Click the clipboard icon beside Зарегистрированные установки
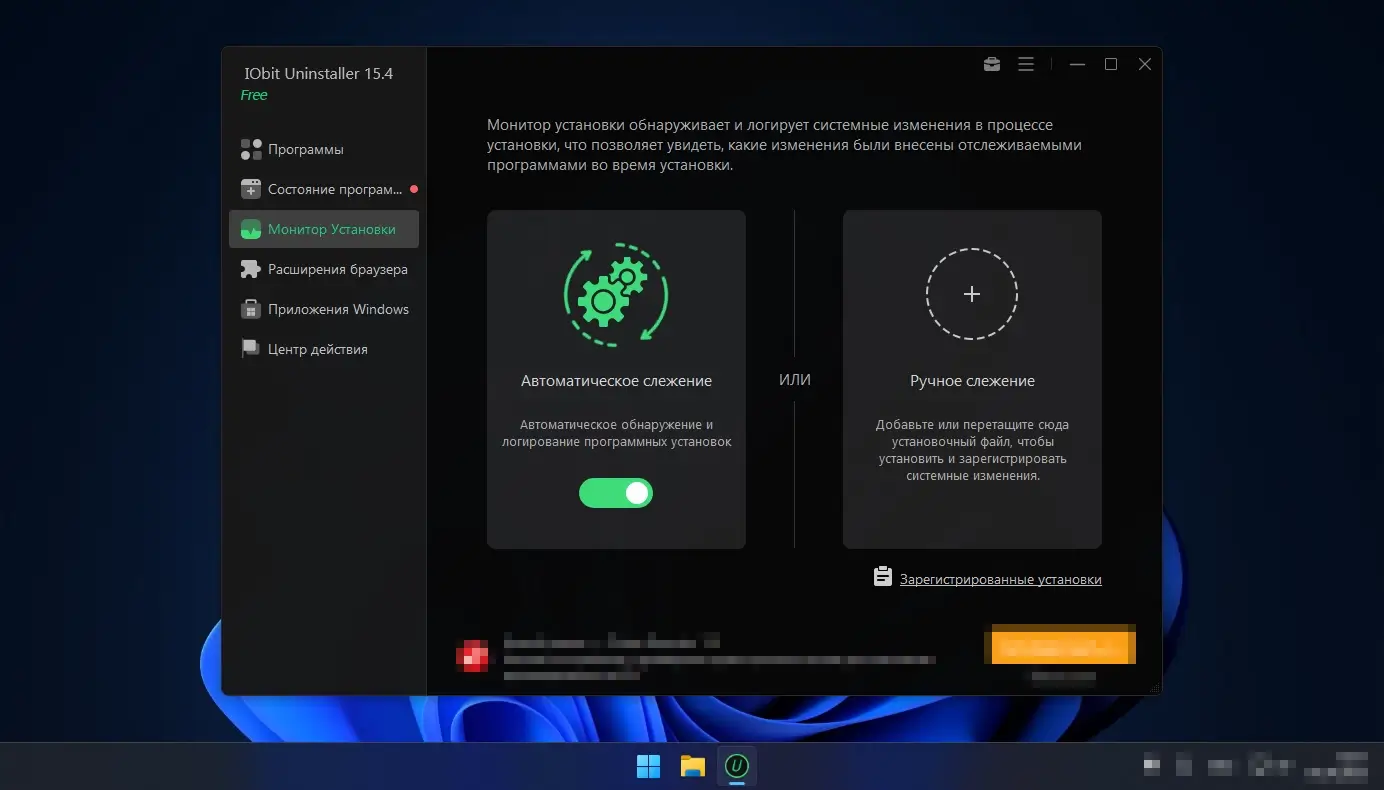The image size is (1384, 790). point(882,577)
